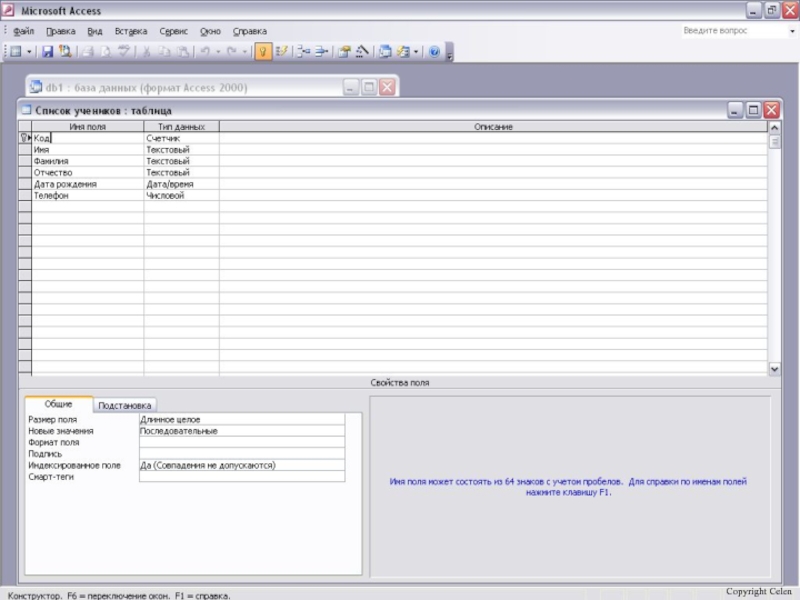Show the Database Window via toolbar icon

[385, 51]
